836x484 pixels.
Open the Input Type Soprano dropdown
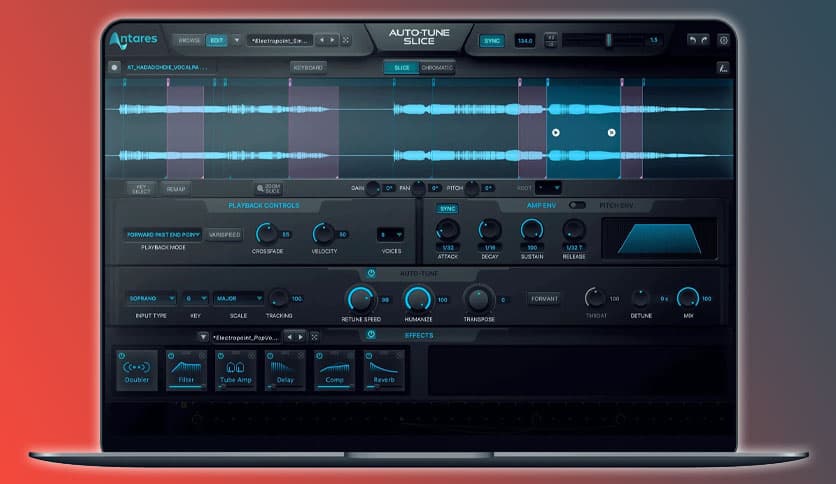point(151,299)
